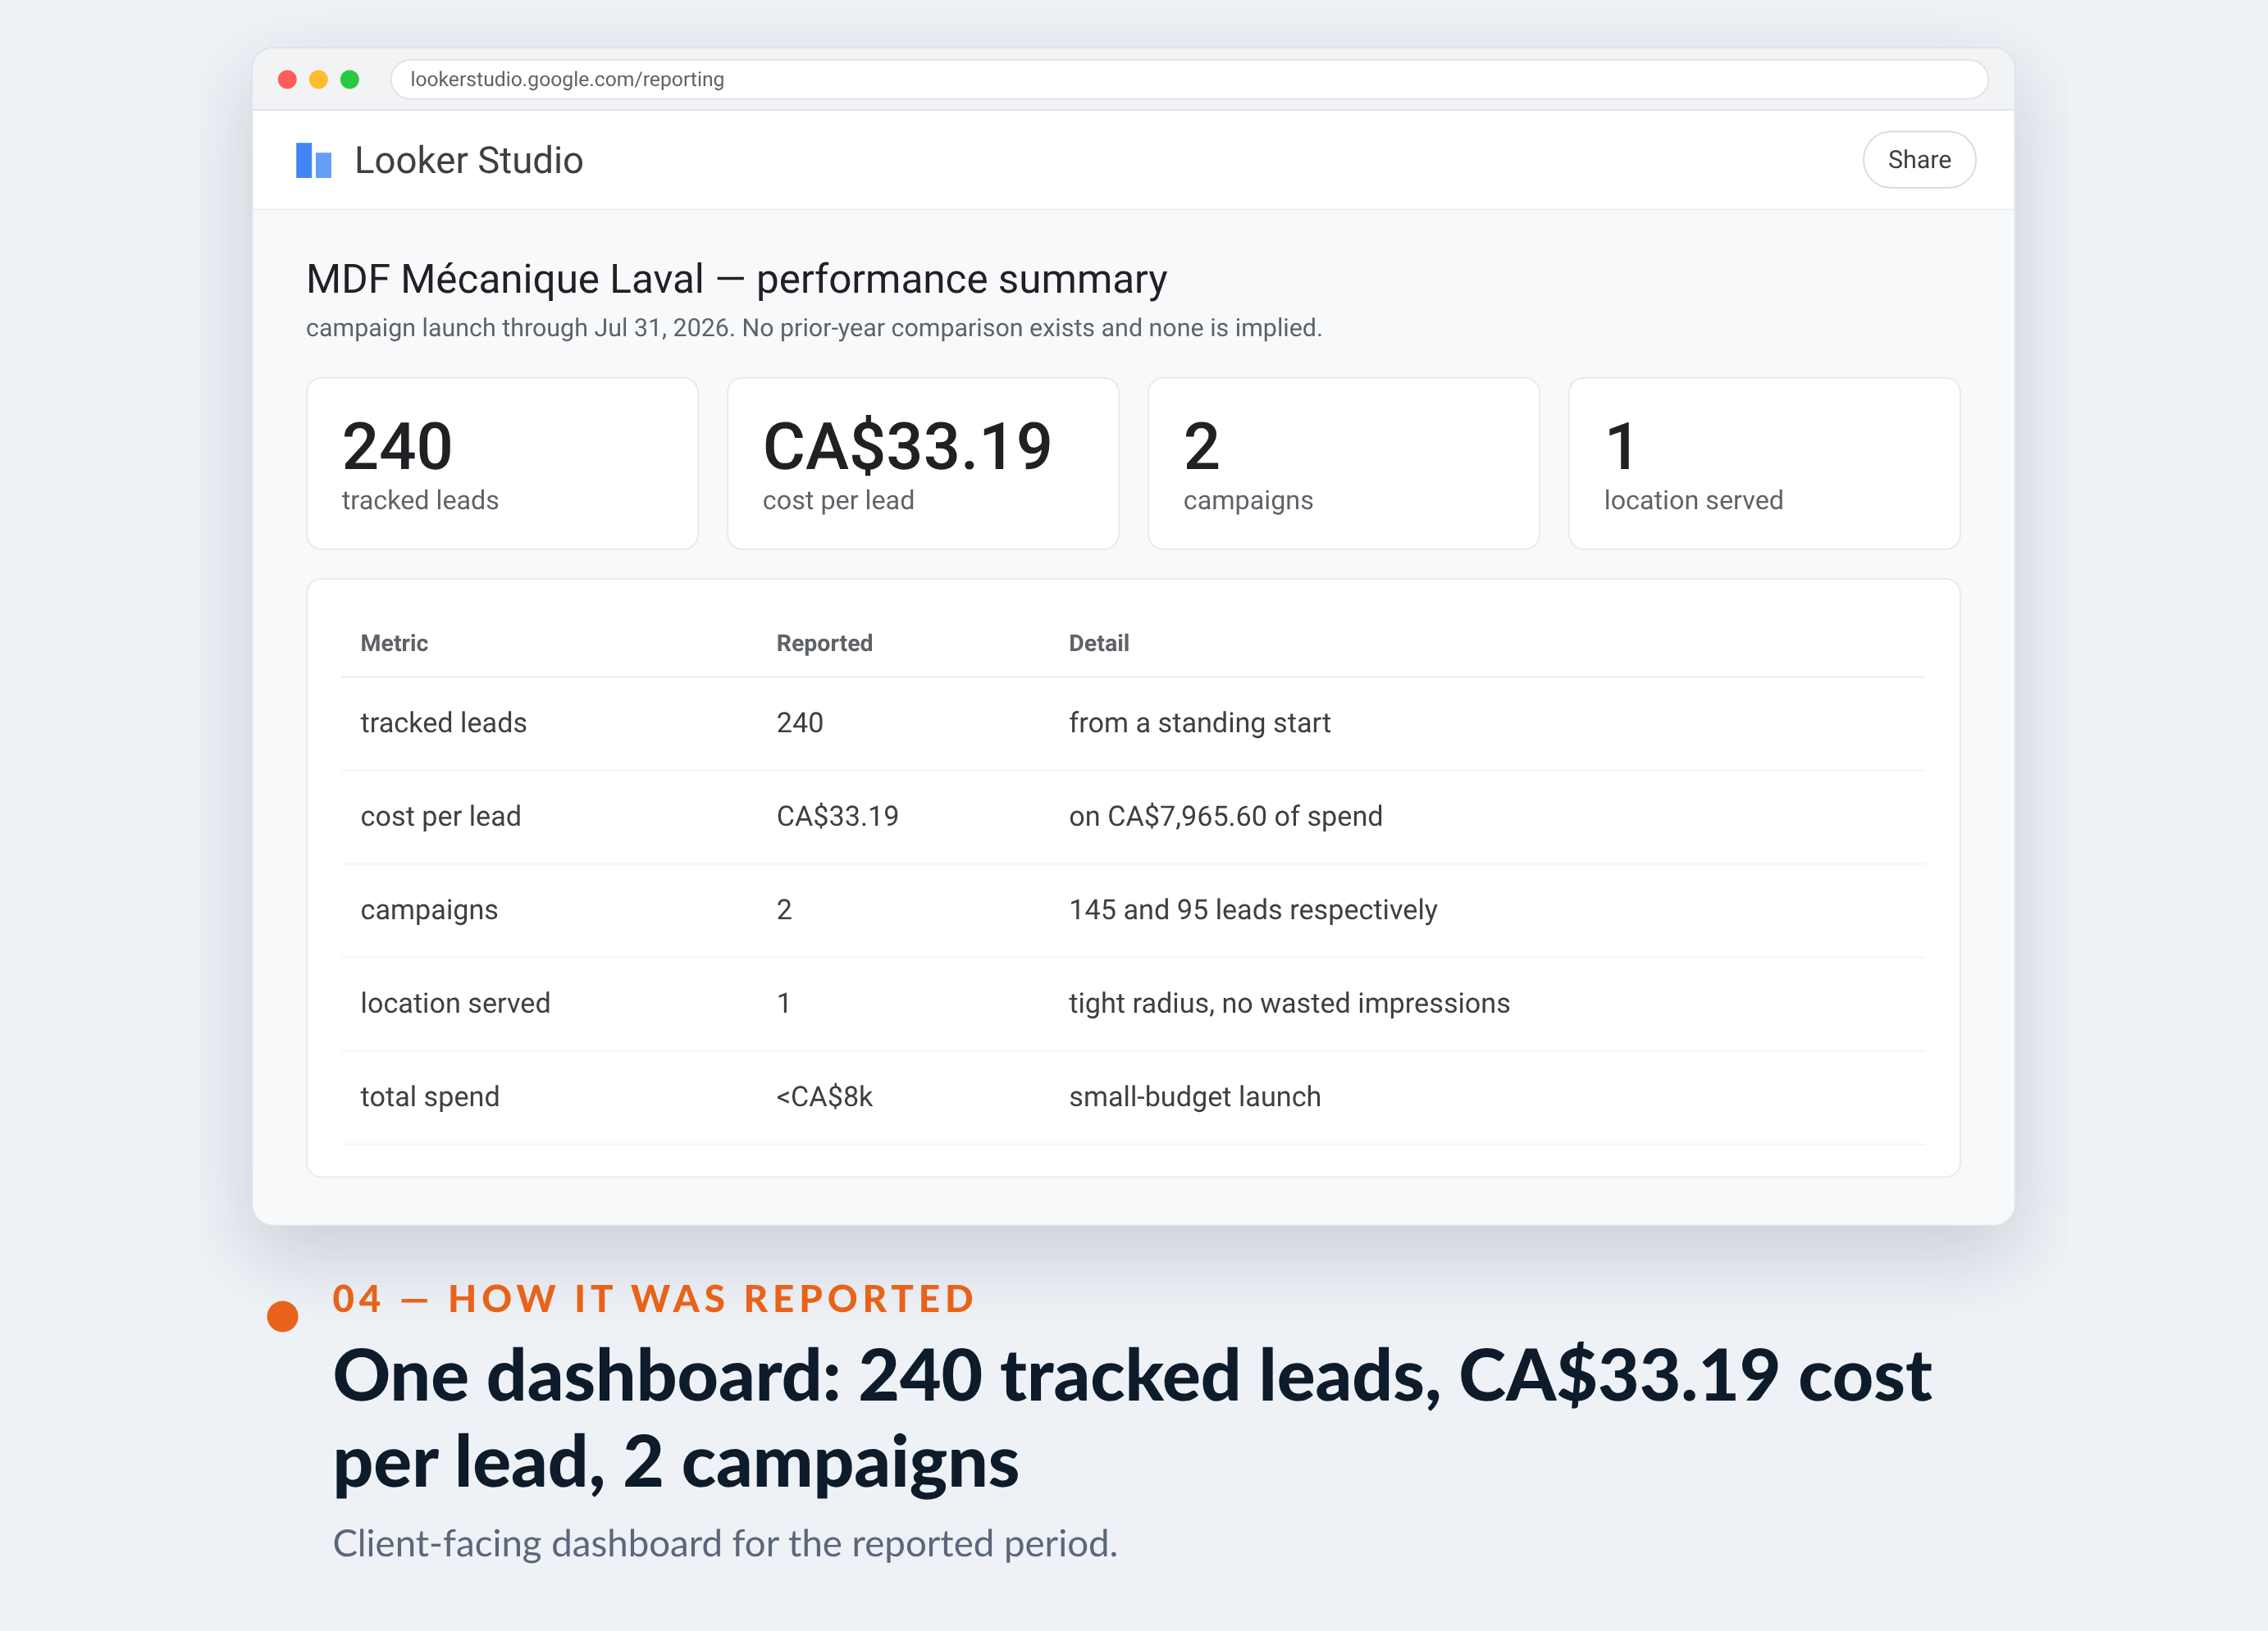Click the yellow minimize window dot

[x=318, y=79]
